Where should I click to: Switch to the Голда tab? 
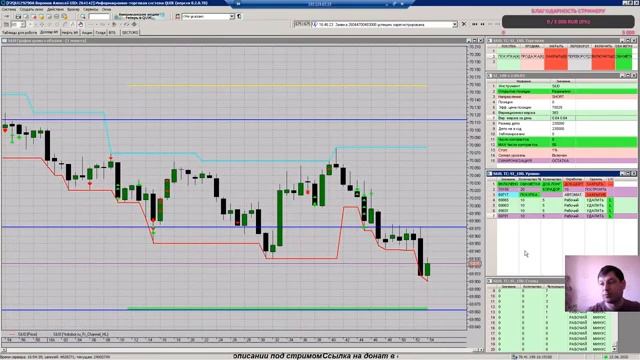(100, 32)
